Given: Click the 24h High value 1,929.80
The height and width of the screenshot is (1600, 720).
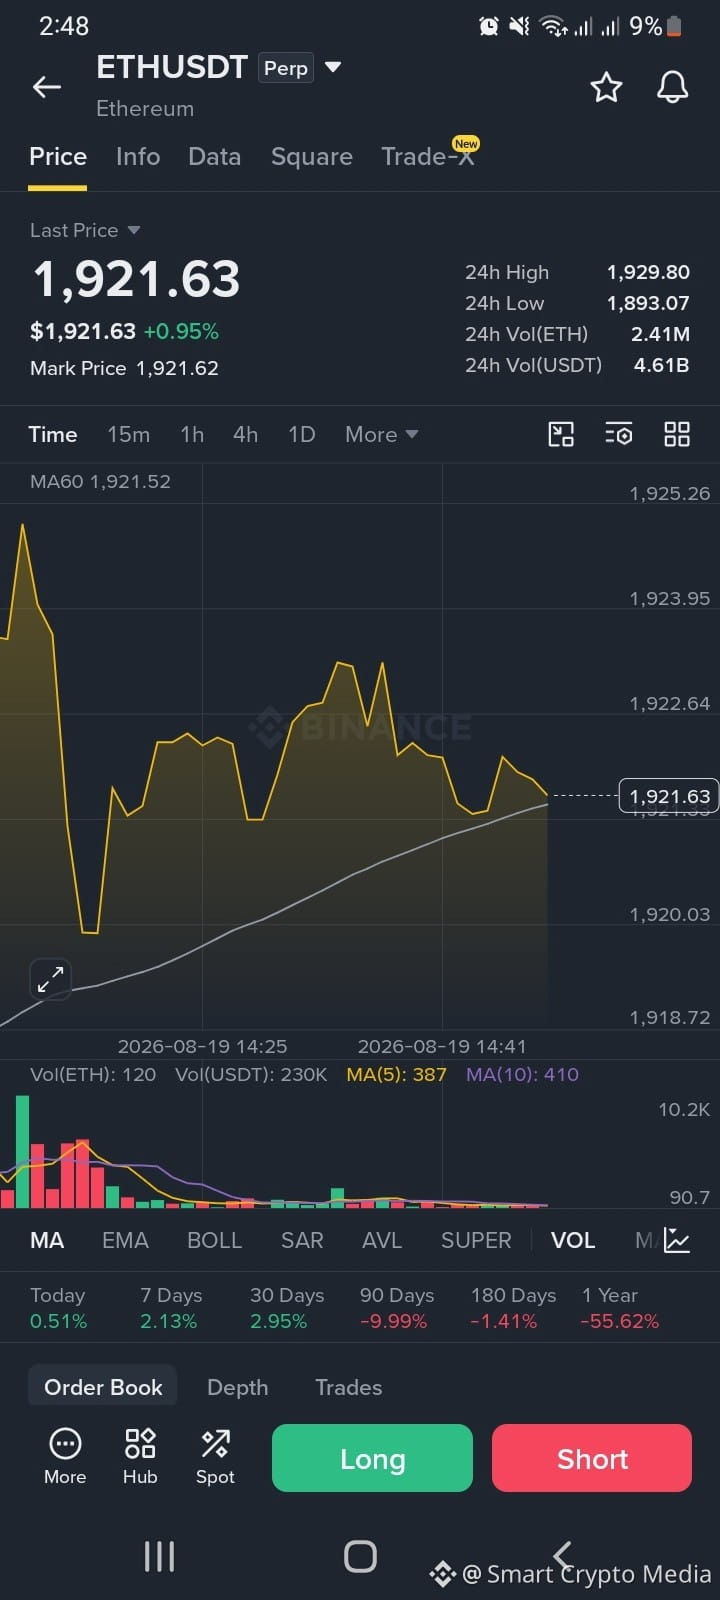Looking at the screenshot, I should coord(648,272).
